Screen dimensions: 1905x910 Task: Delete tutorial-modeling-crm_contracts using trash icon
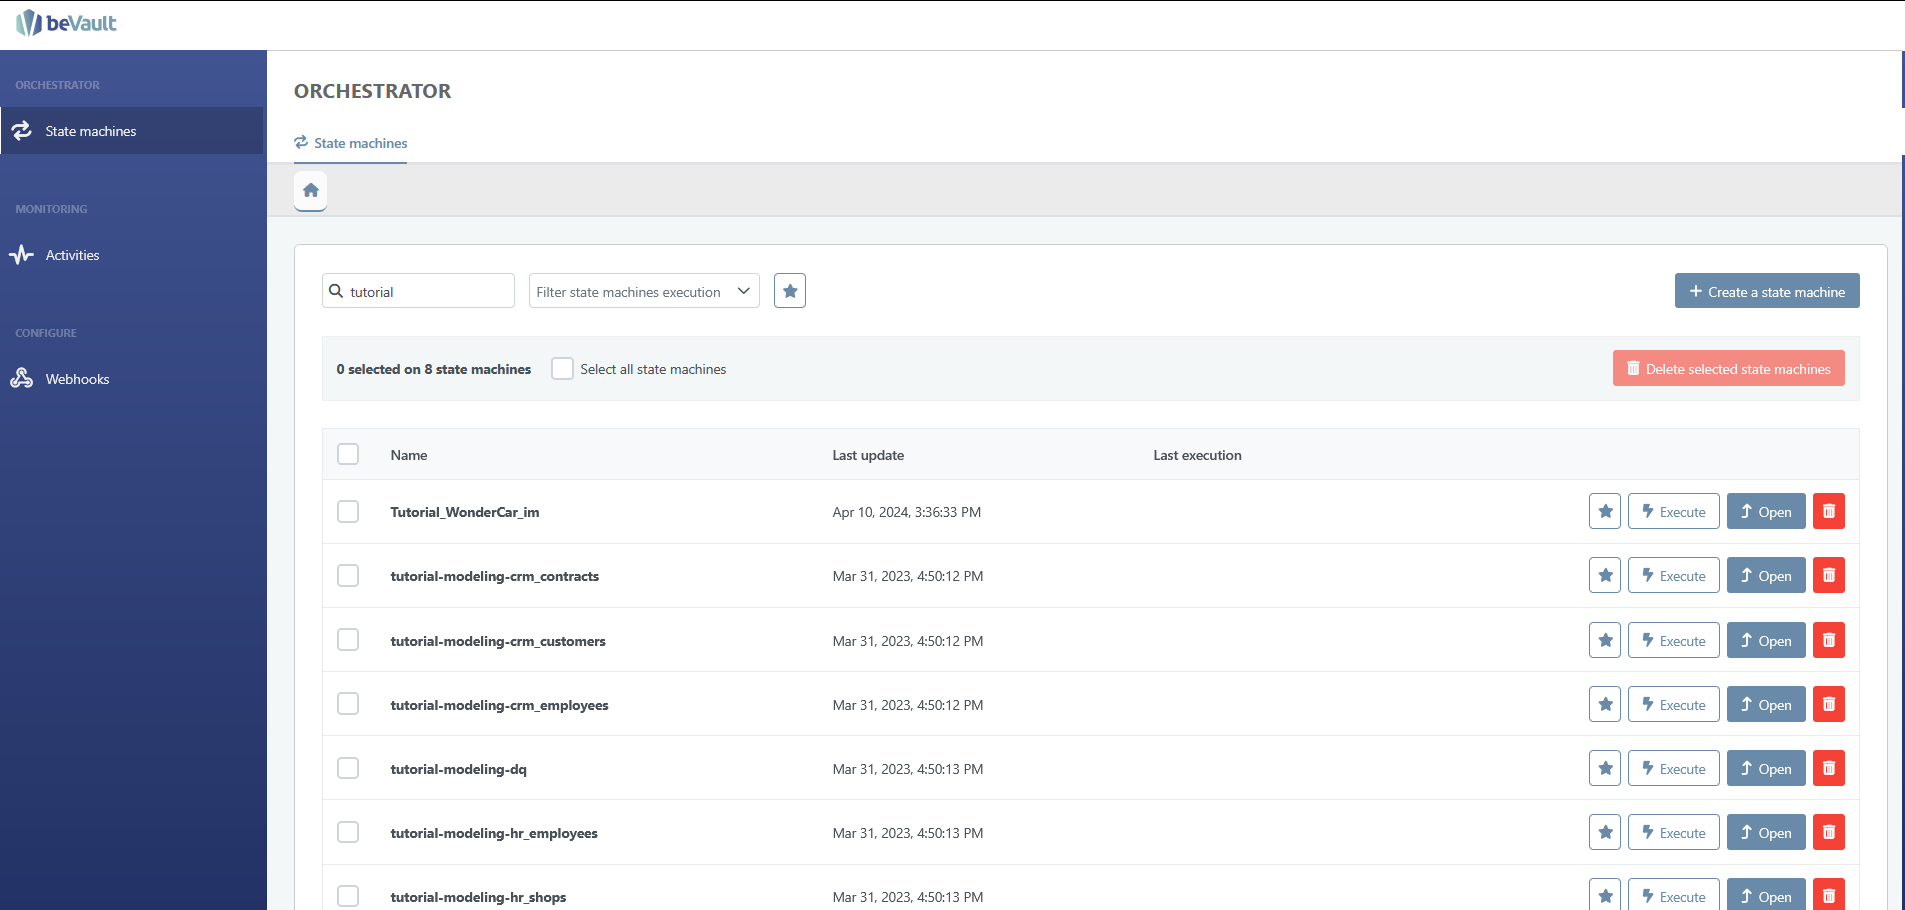[1828, 575]
